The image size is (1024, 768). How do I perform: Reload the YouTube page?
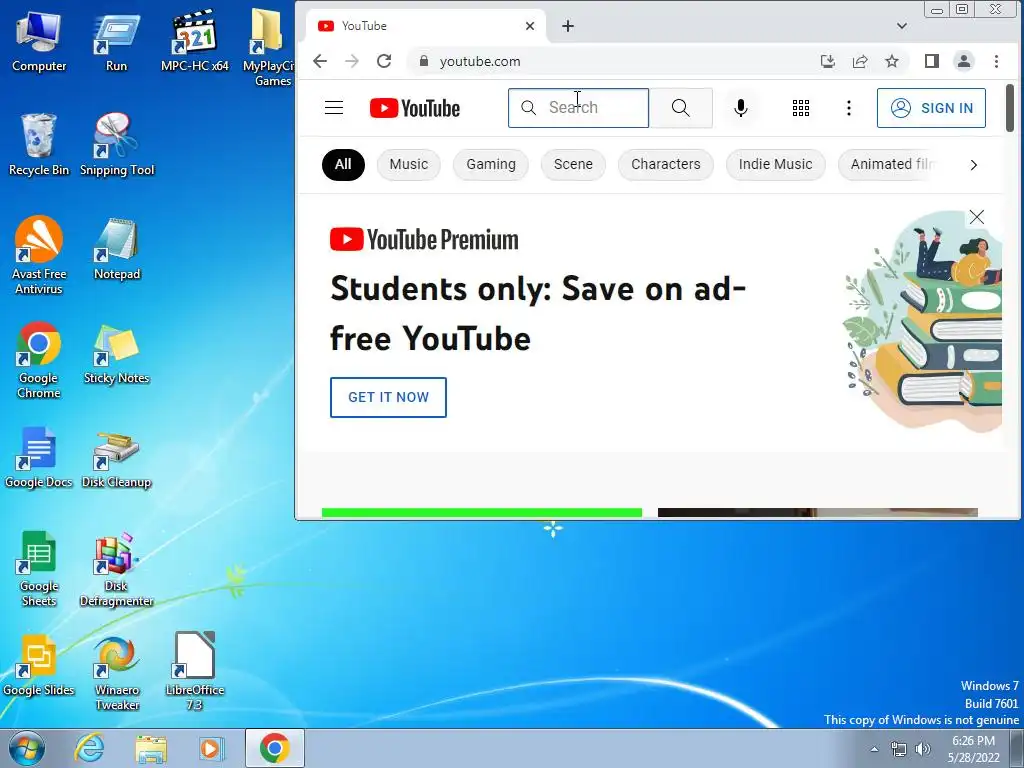[x=384, y=61]
